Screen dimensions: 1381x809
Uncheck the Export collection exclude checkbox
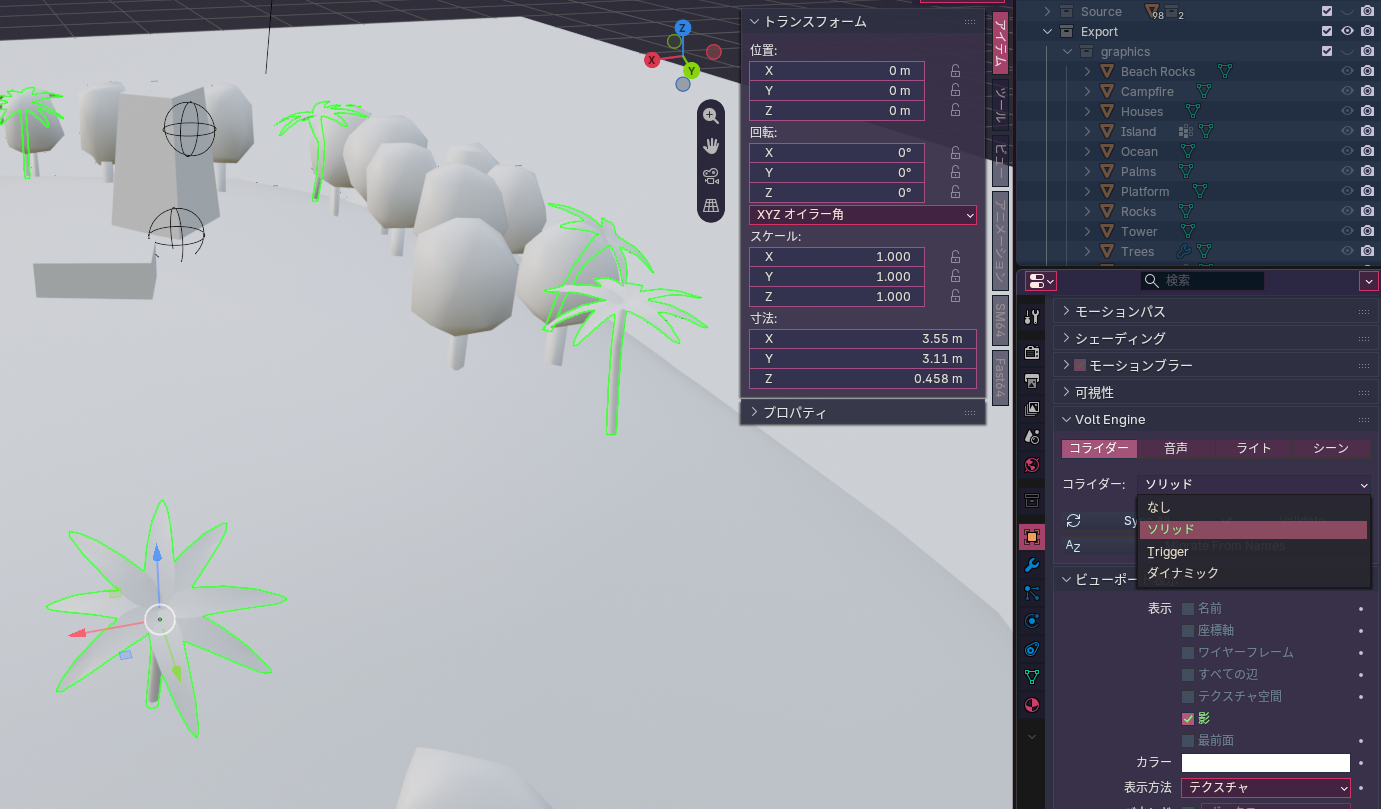click(x=1327, y=31)
